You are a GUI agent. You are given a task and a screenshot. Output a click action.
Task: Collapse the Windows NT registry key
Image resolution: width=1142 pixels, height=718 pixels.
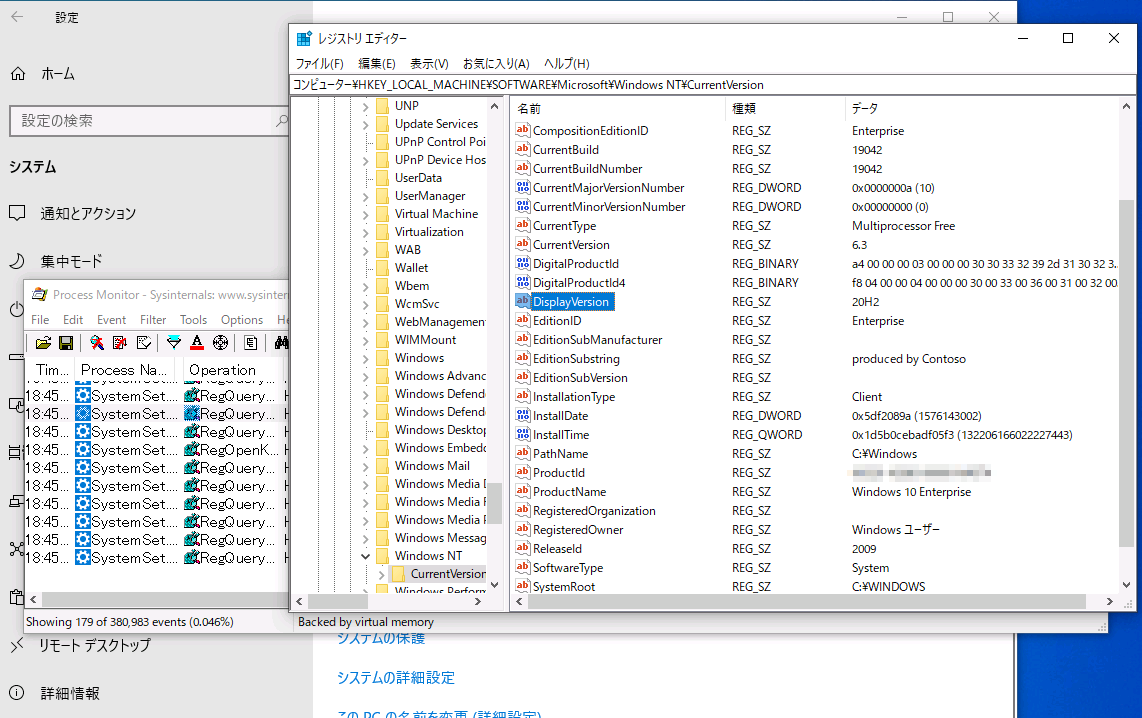pos(365,556)
